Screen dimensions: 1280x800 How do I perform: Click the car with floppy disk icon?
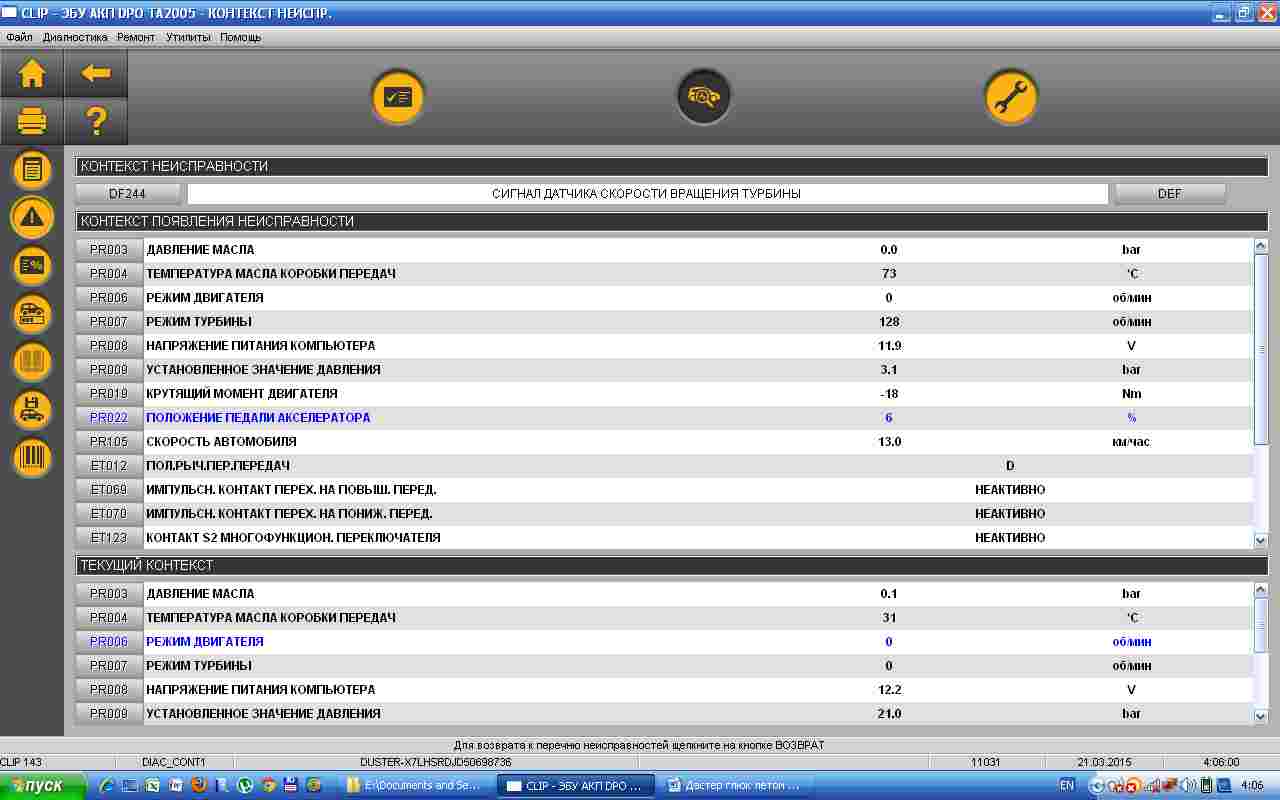coord(32,409)
